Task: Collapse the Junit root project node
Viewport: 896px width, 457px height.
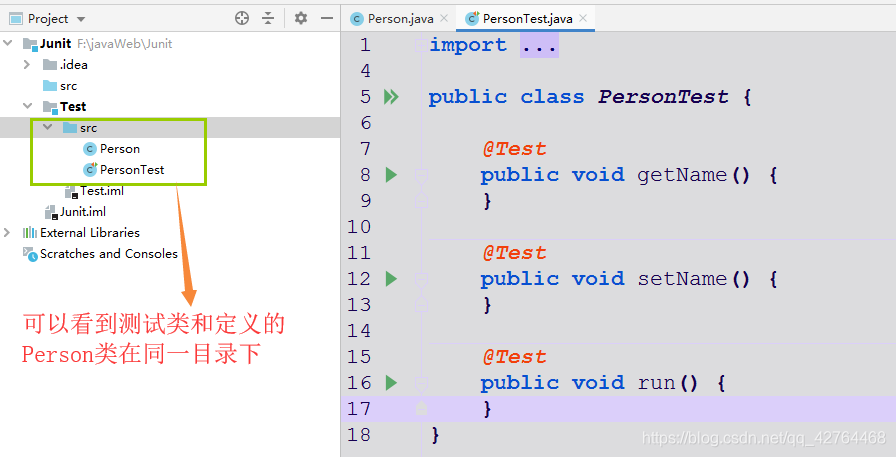Action: [8, 43]
